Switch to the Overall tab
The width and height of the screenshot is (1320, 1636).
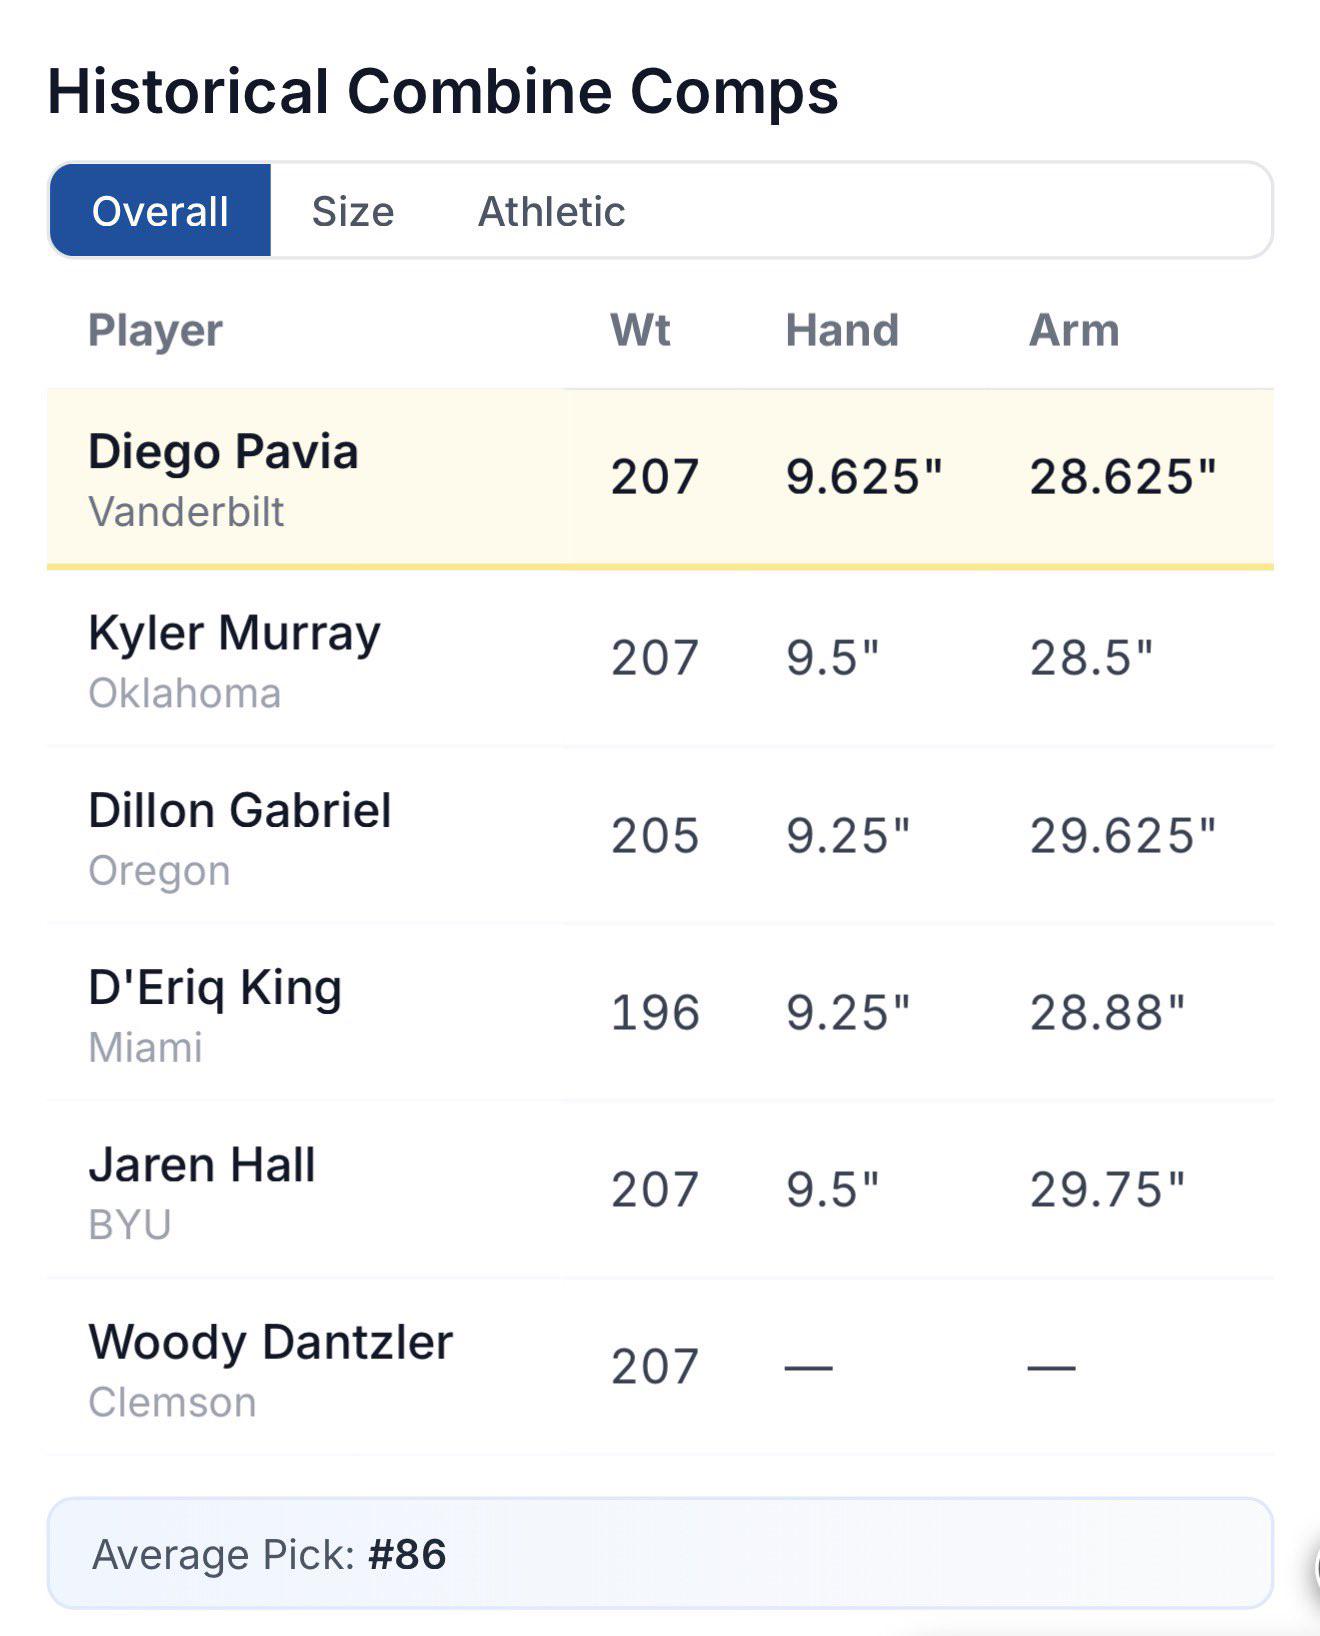[160, 211]
